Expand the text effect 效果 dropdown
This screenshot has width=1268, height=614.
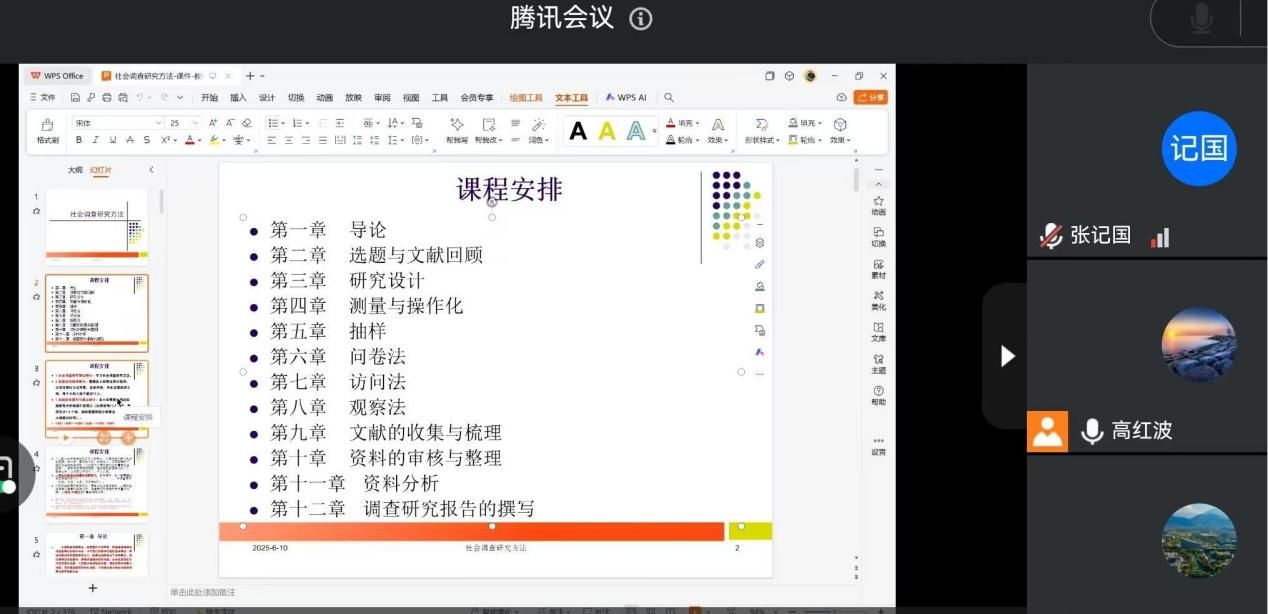coord(716,140)
